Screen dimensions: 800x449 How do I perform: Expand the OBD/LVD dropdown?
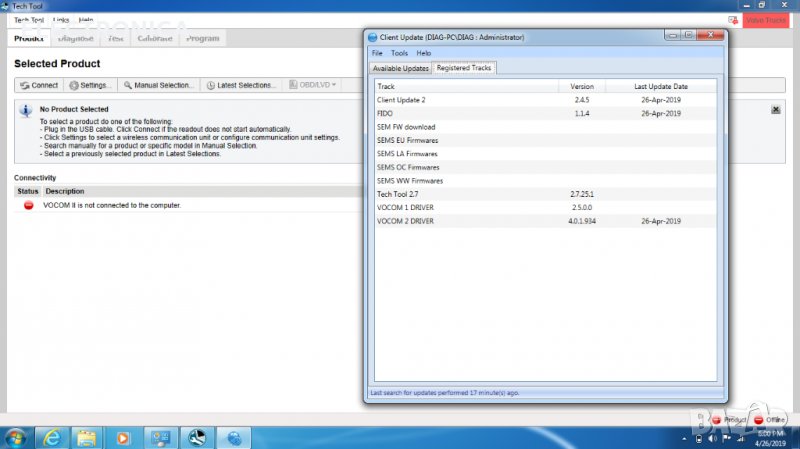[314, 85]
